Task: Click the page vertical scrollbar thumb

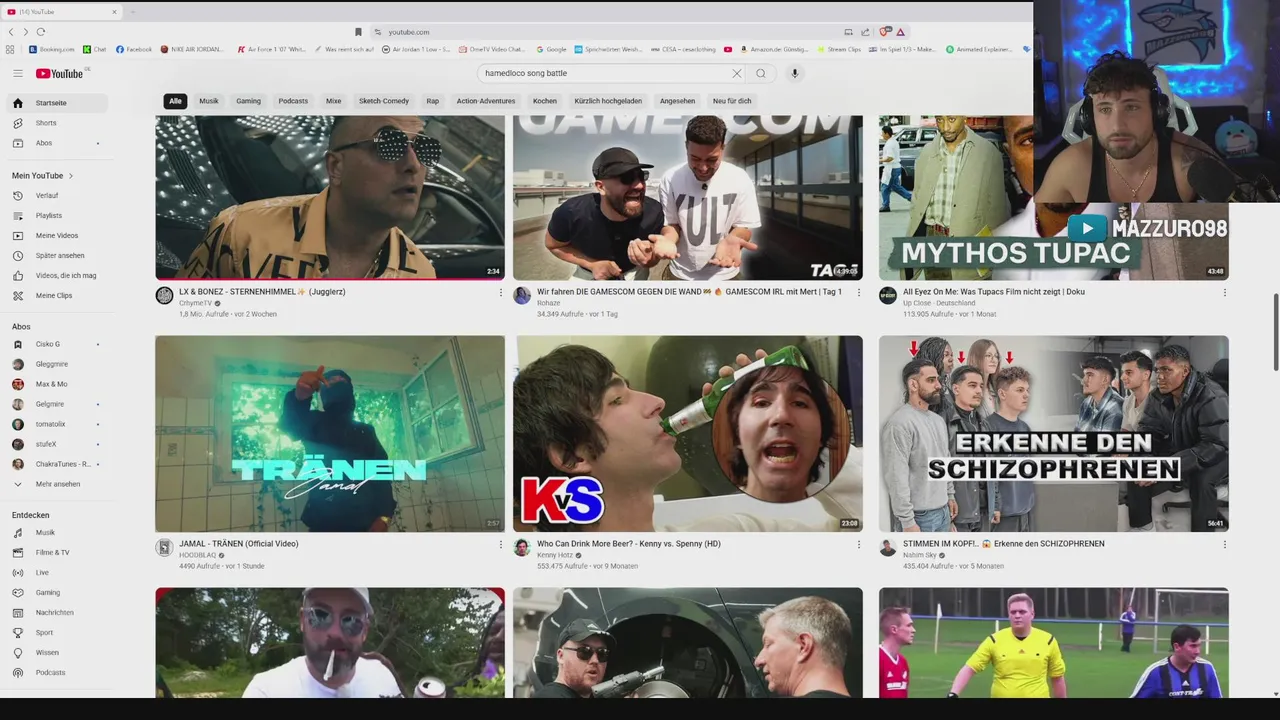Action: coord(1275,332)
